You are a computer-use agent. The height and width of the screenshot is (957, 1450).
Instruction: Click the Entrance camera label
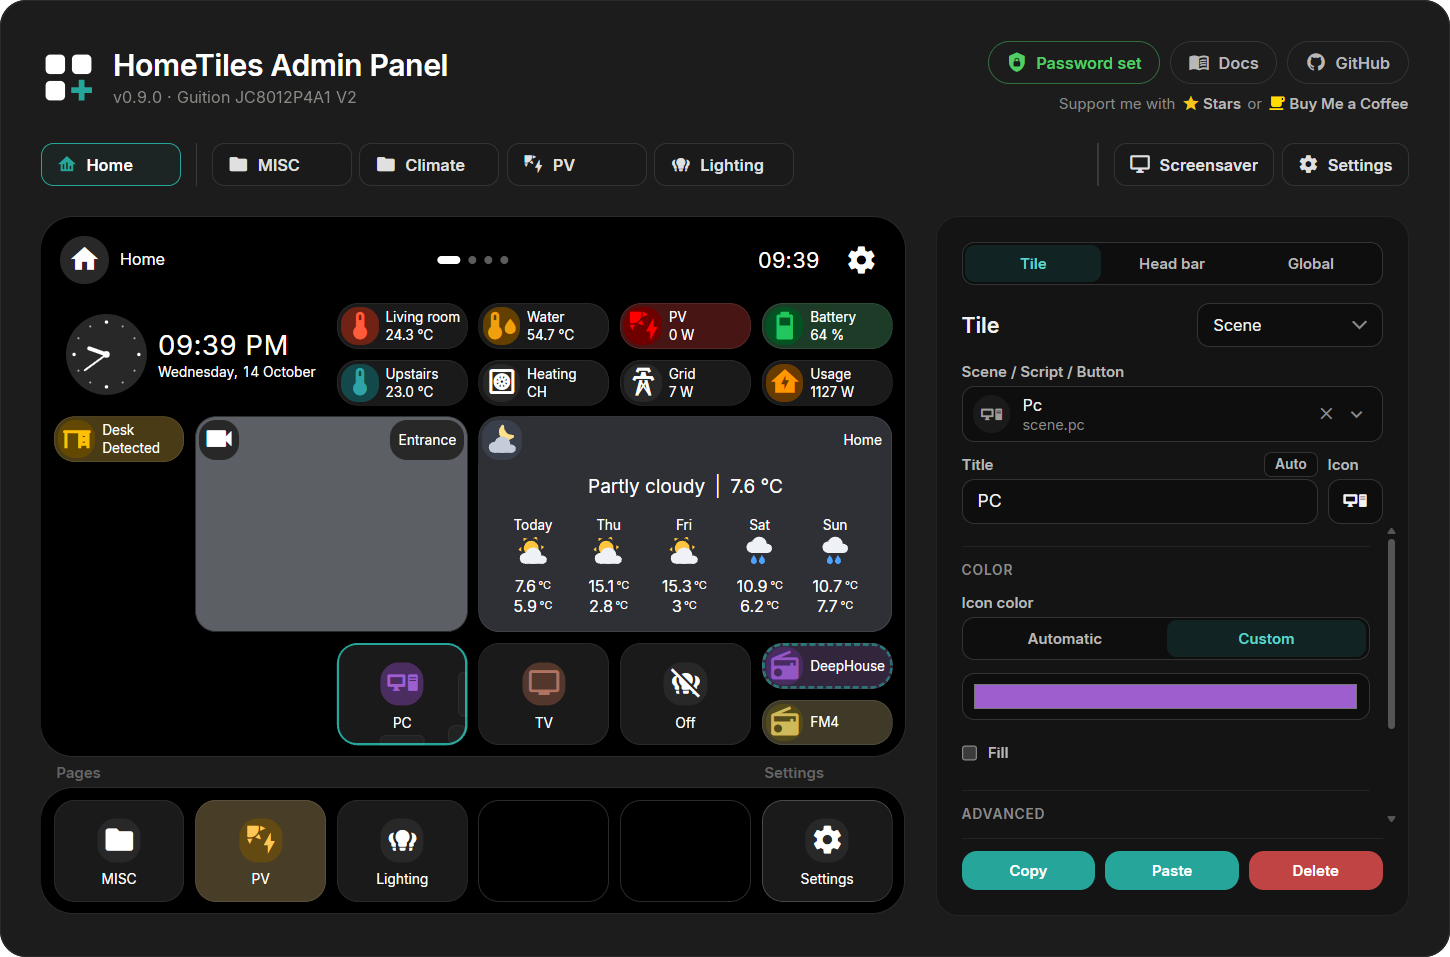tap(427, 440)
